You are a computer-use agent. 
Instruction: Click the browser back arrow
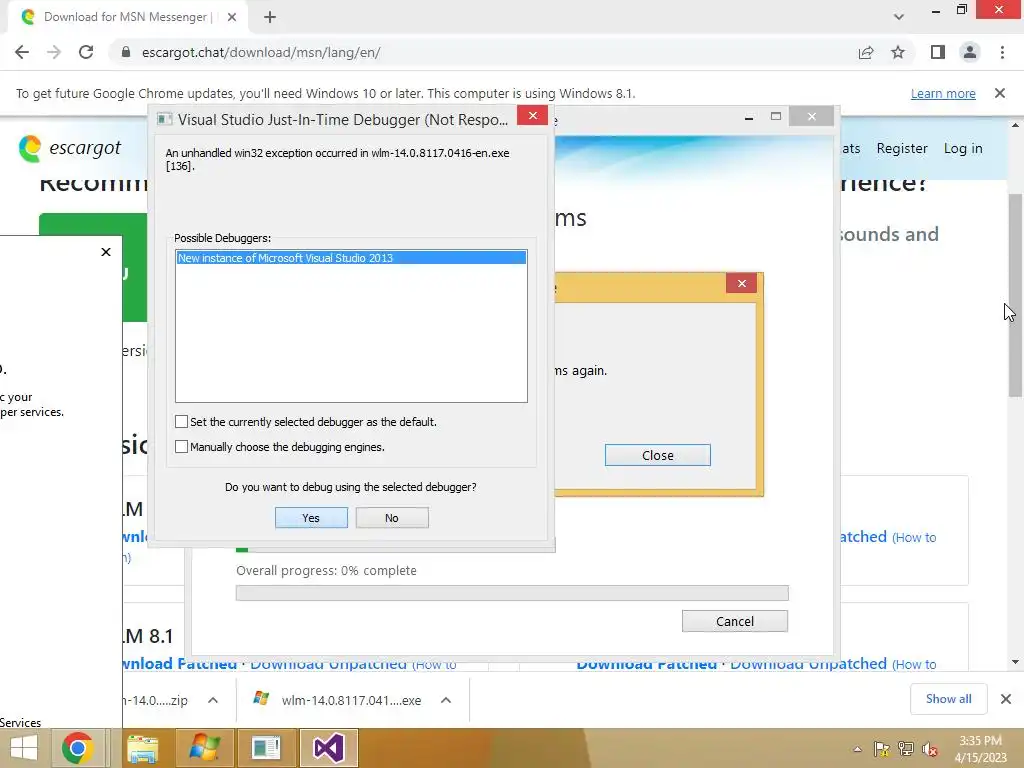click(22, 52)
